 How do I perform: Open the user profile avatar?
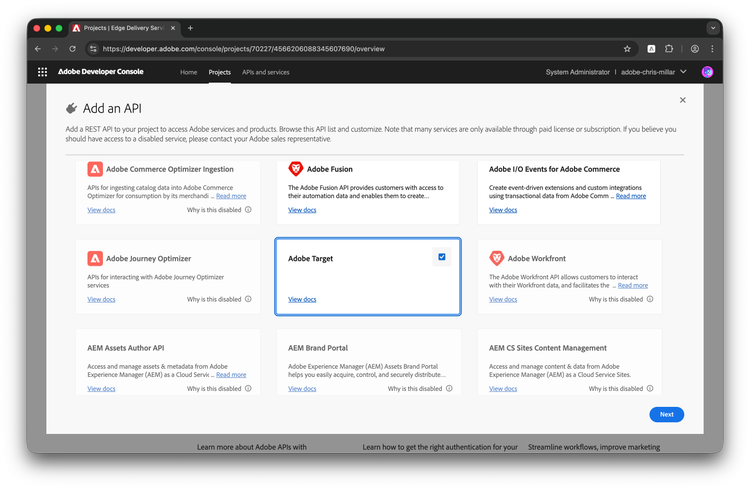pyautogui.click(x=707, y=72)
